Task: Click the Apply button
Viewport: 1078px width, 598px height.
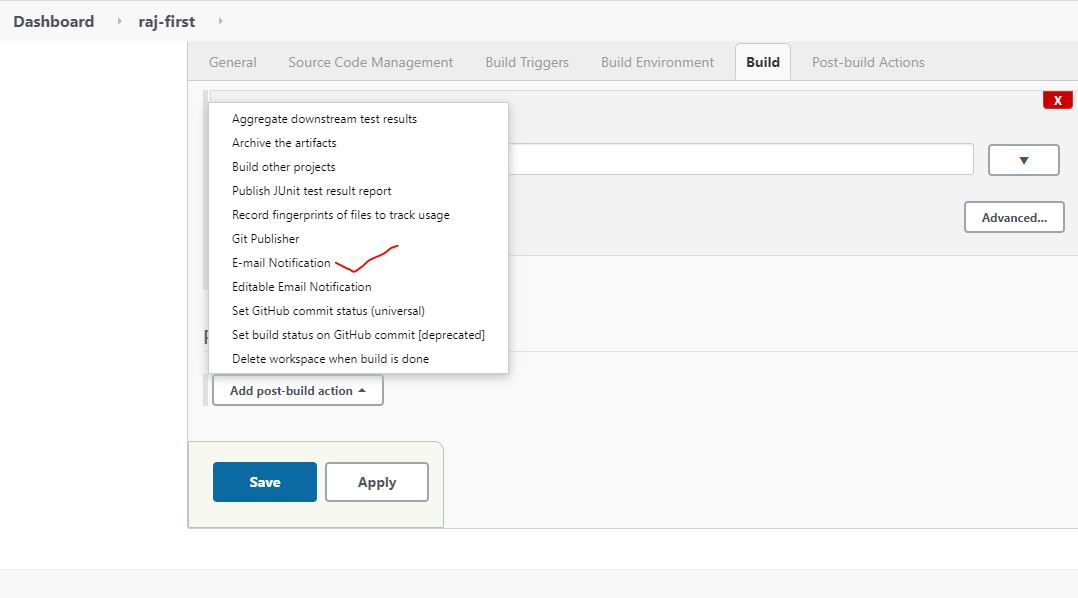Action: point(377,482)
